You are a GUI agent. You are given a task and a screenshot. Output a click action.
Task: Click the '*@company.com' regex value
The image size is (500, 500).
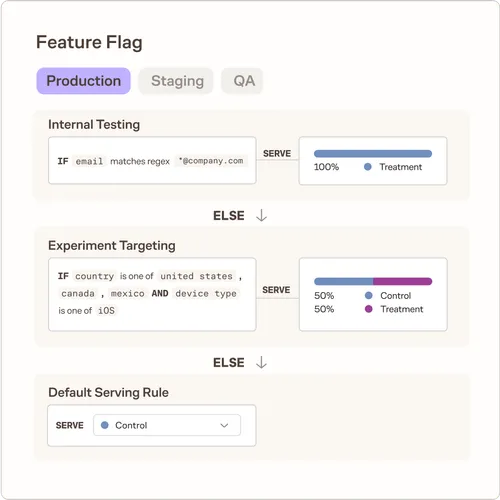click(211, 161)
